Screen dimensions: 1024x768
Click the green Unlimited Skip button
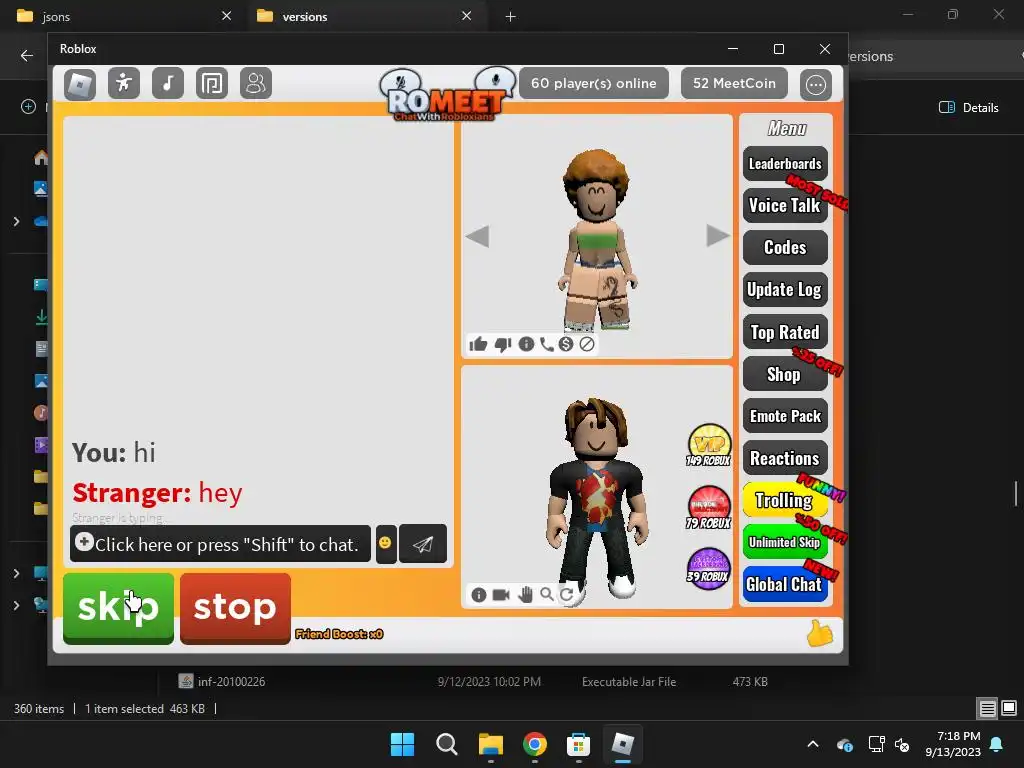[x=785, y=542]
